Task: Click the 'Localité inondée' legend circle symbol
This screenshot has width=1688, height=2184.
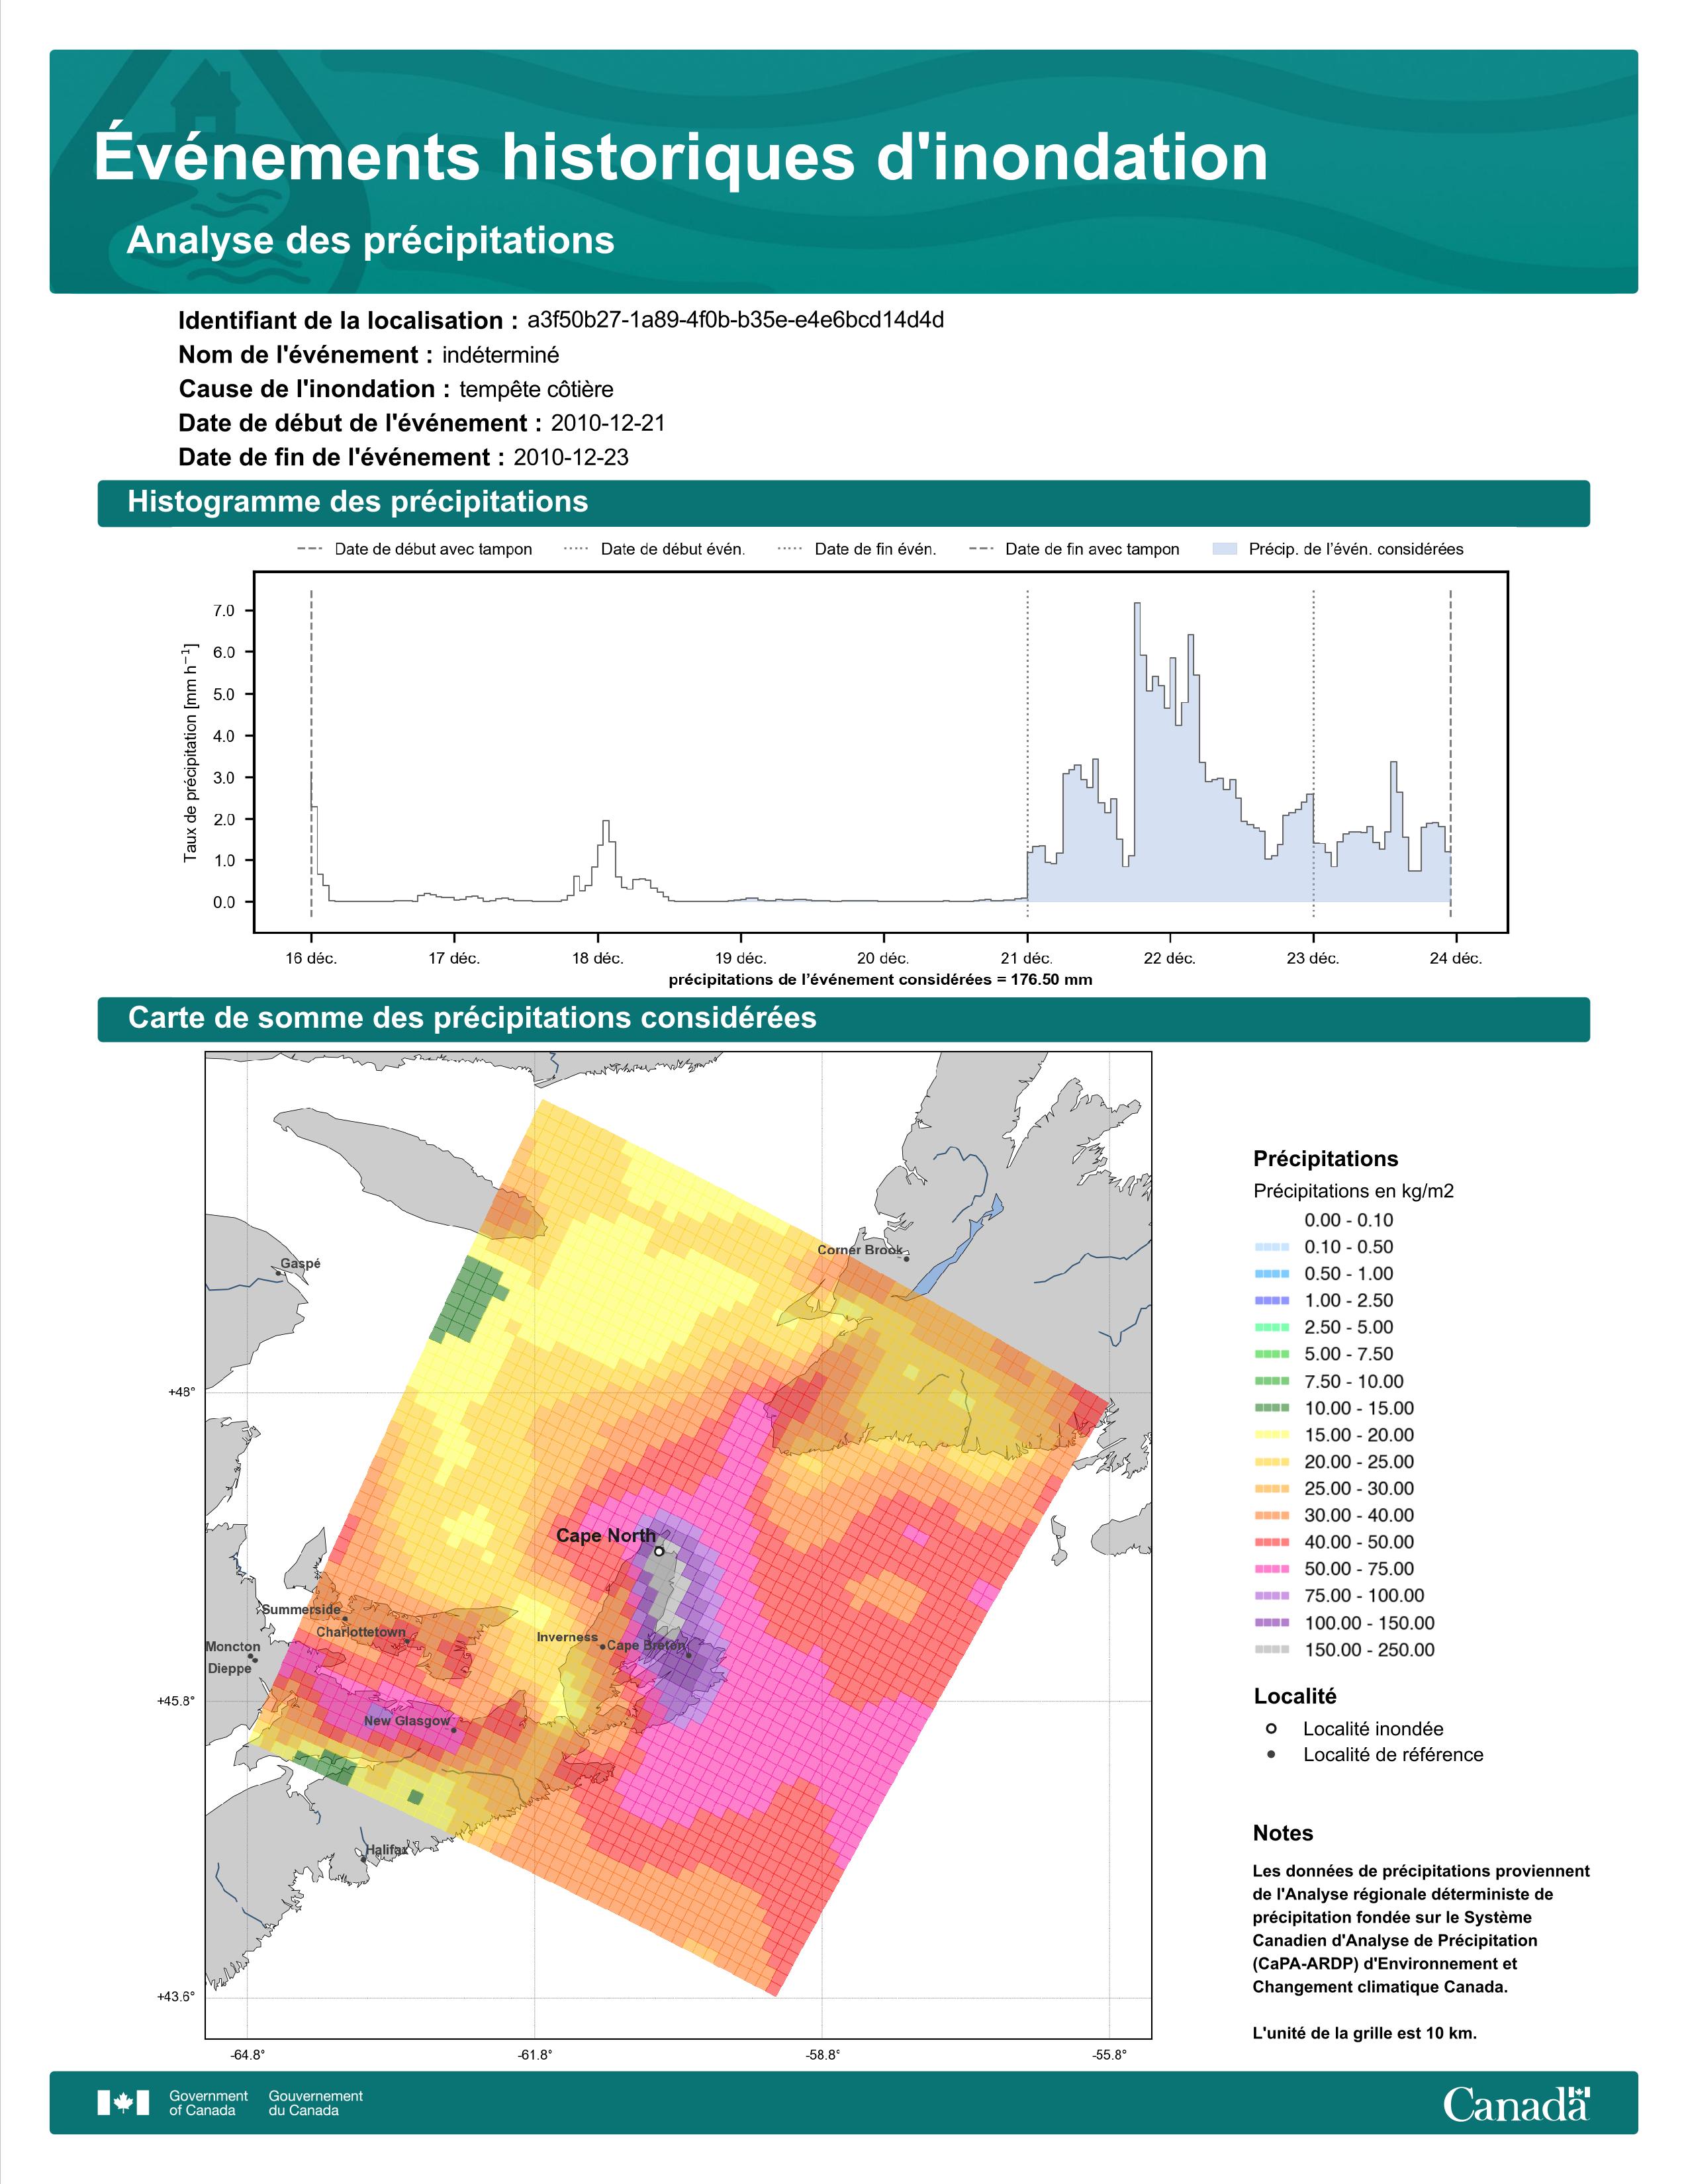Action: tap(1271, 1728)
